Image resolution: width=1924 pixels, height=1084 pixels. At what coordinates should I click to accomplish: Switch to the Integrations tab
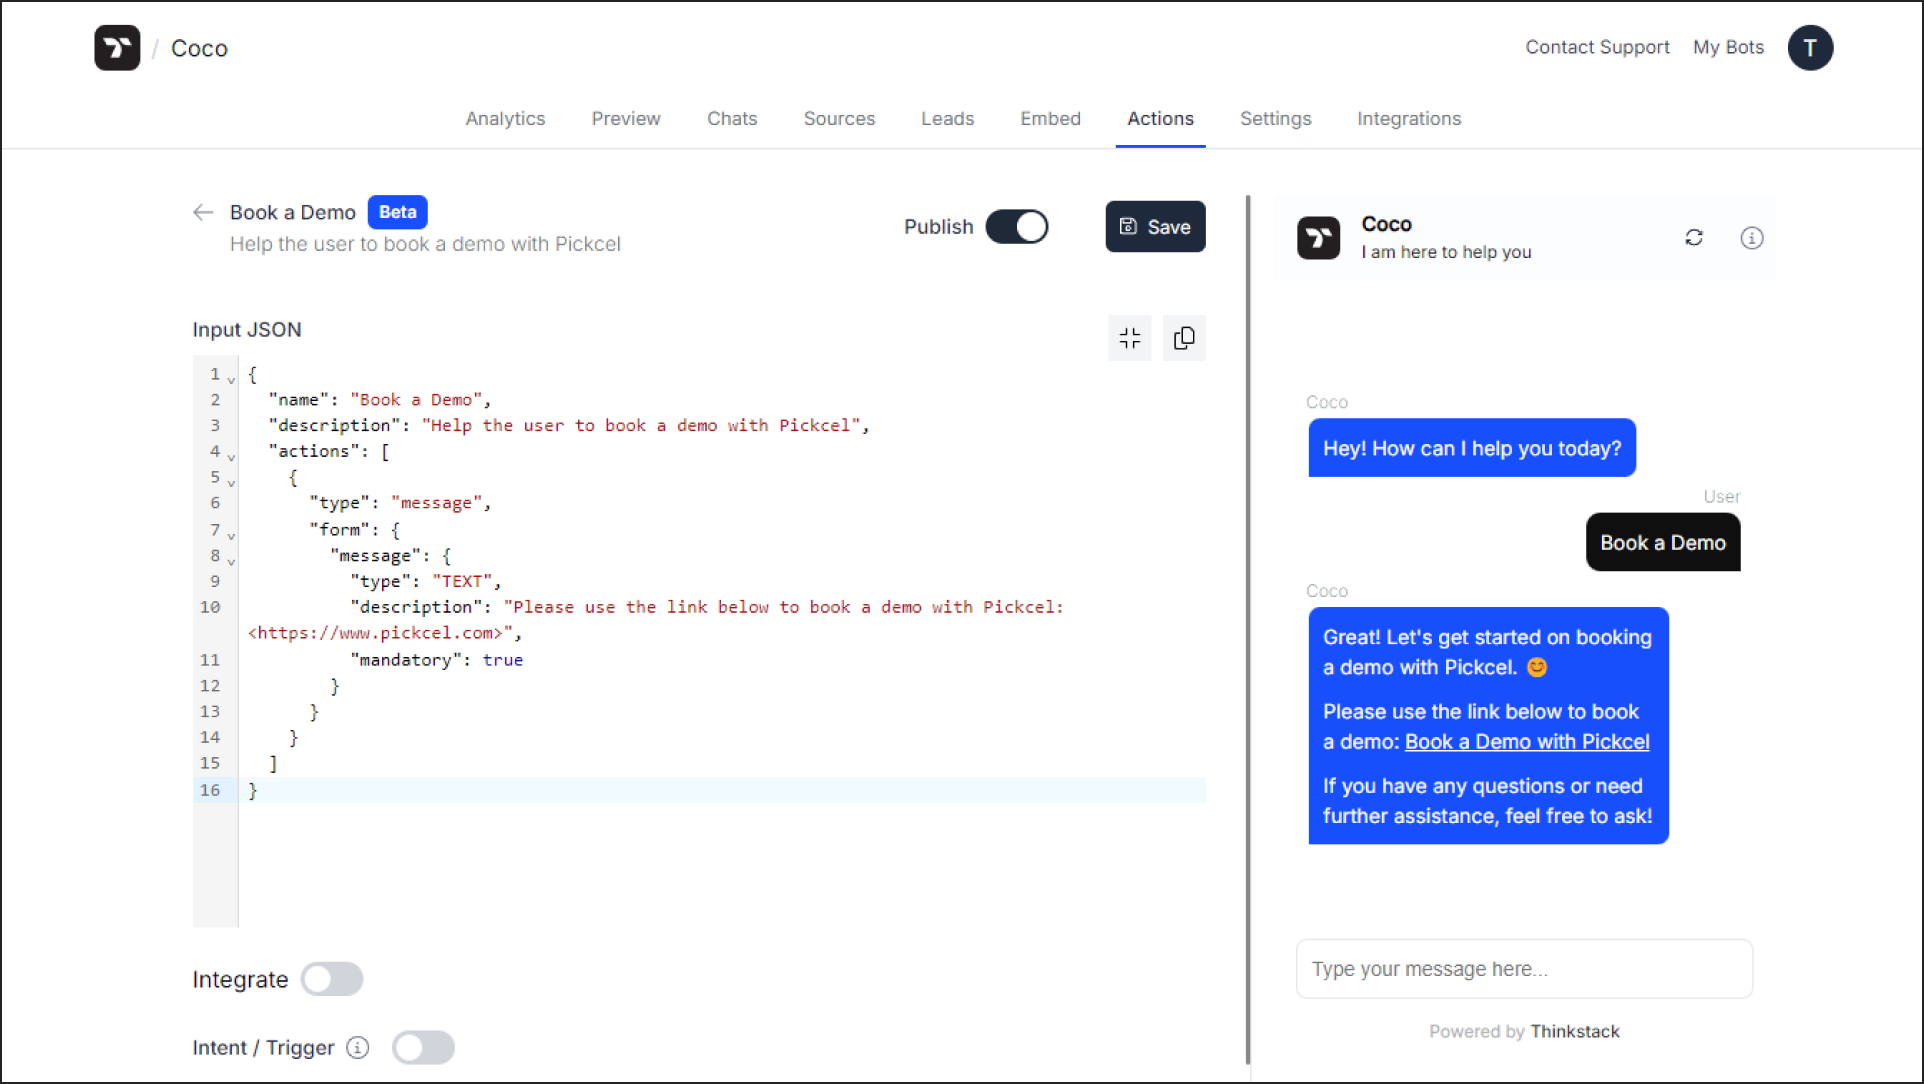1408,119
